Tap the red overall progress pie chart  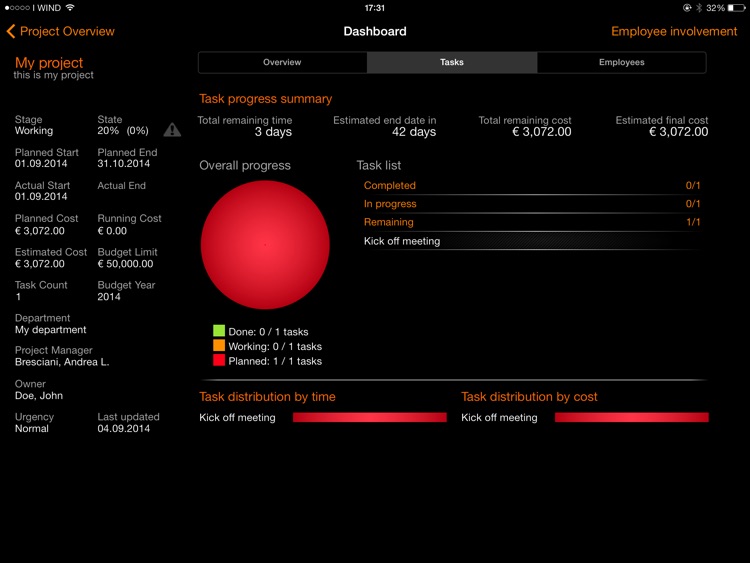pos(265,244)
